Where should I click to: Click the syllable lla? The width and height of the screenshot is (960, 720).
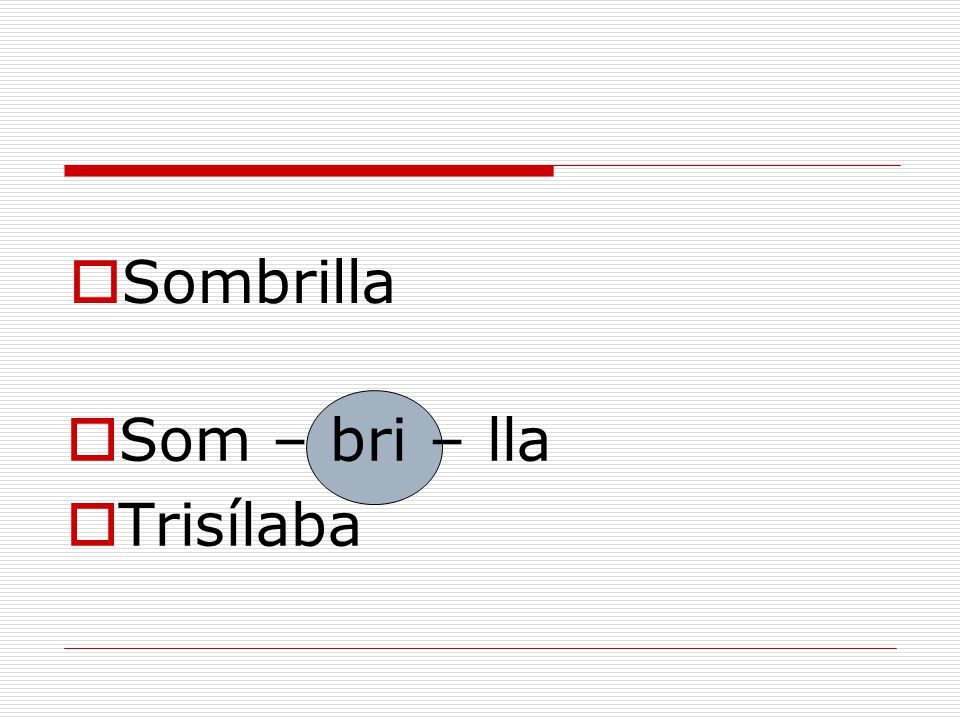(518, 439)
